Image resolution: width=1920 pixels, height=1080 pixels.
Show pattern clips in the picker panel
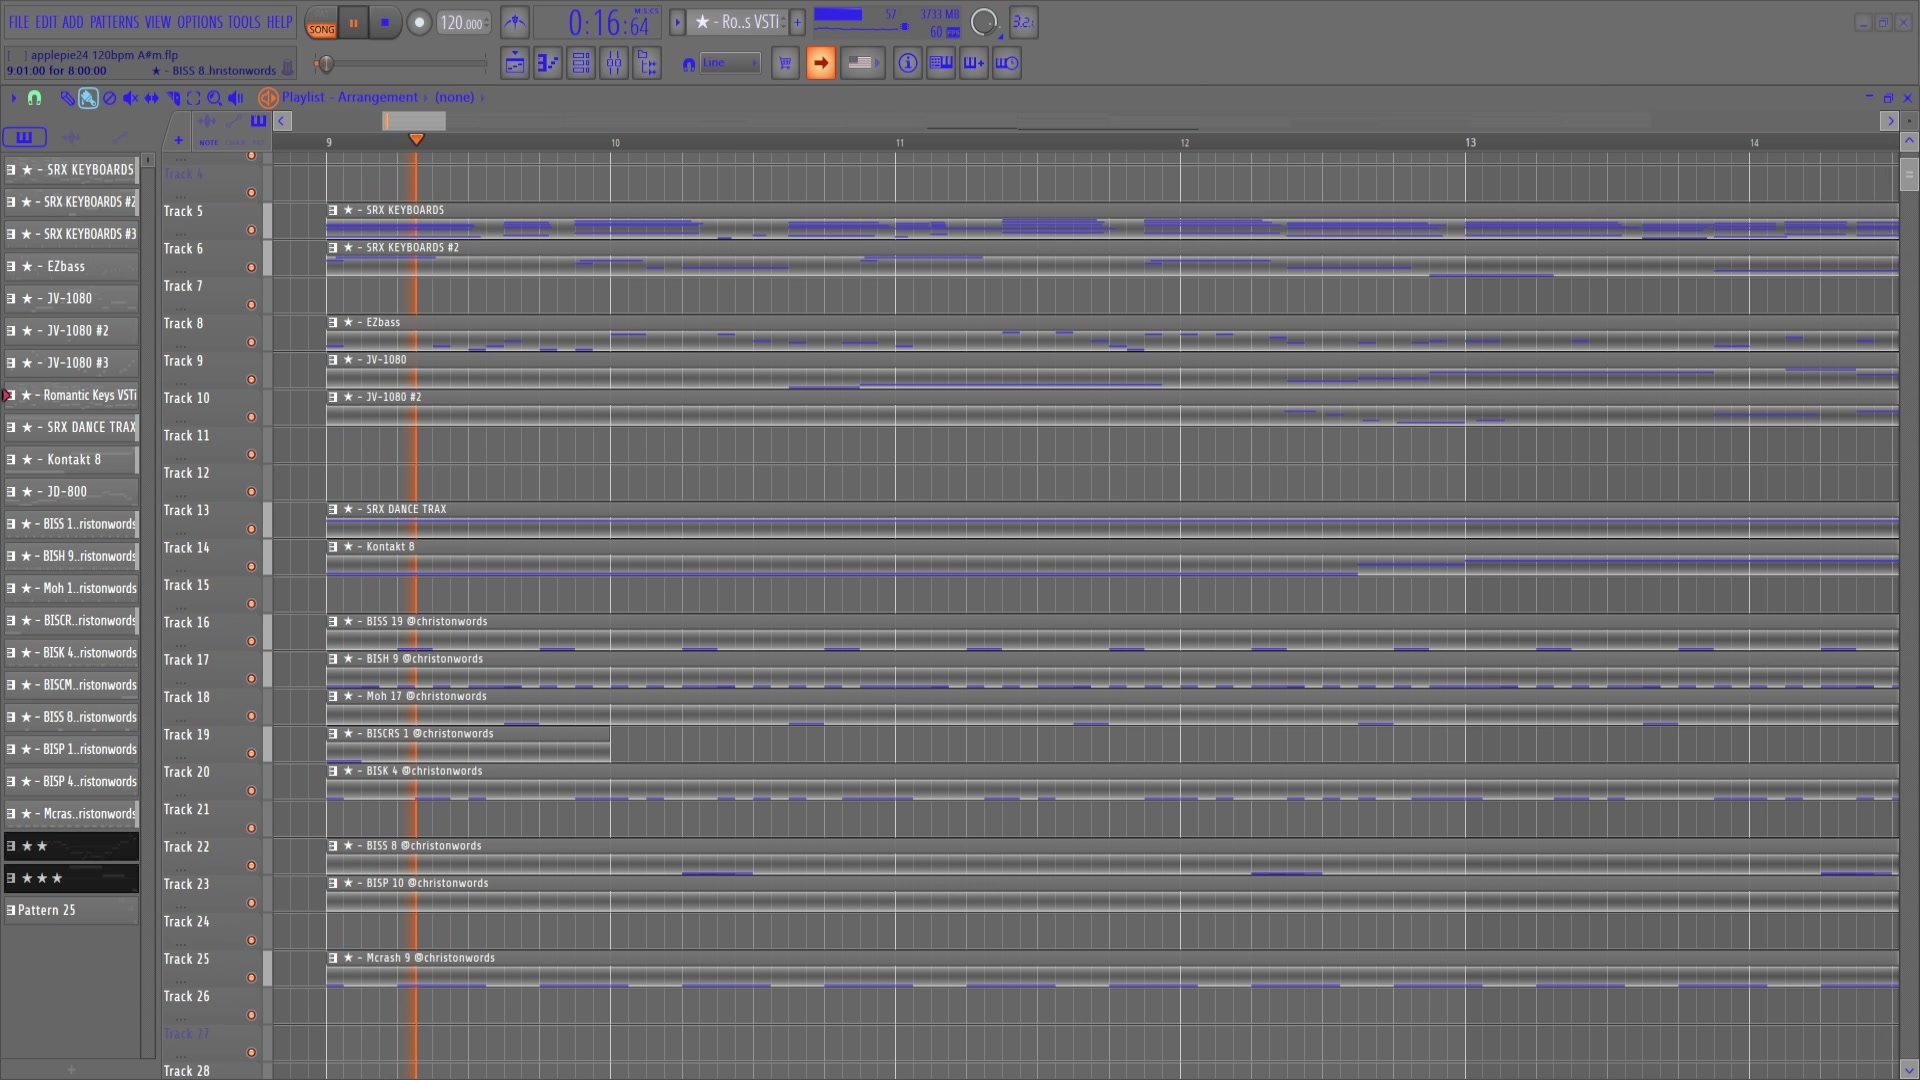[x=24, y=137]
